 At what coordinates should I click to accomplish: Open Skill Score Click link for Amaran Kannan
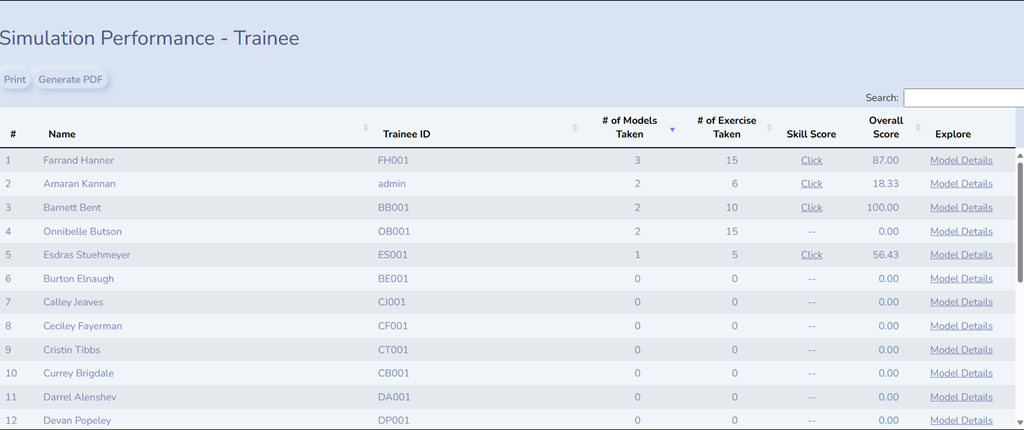[x=812, y=184]
